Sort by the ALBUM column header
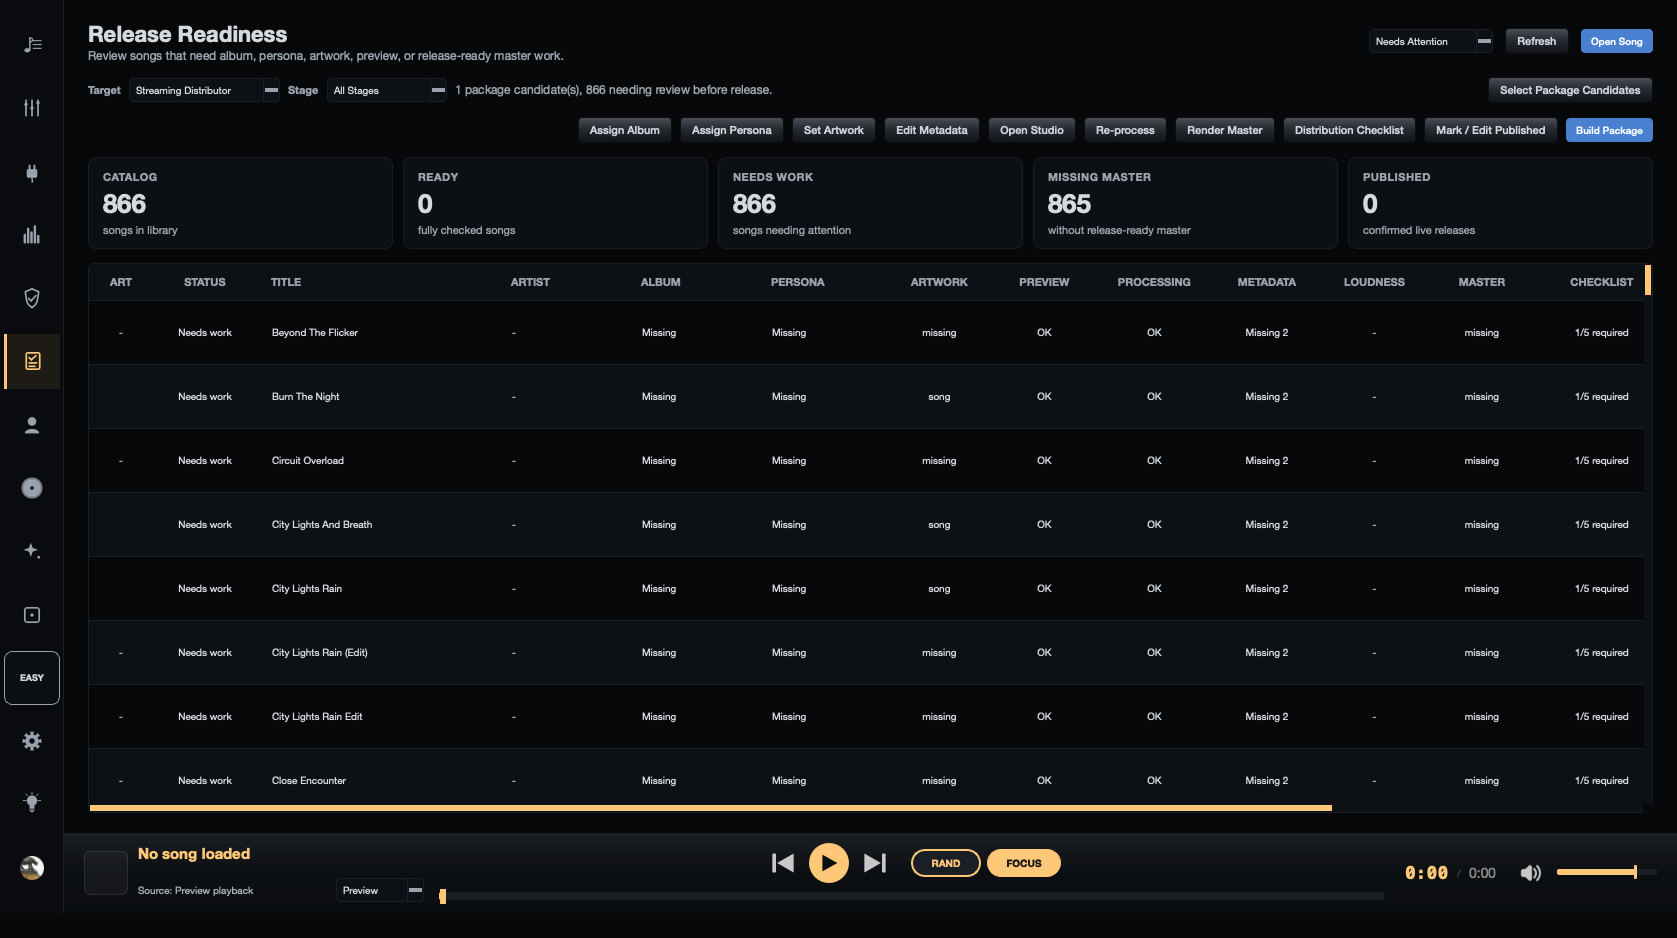This screenshot has height=938, width=1677. click(660, 282)
